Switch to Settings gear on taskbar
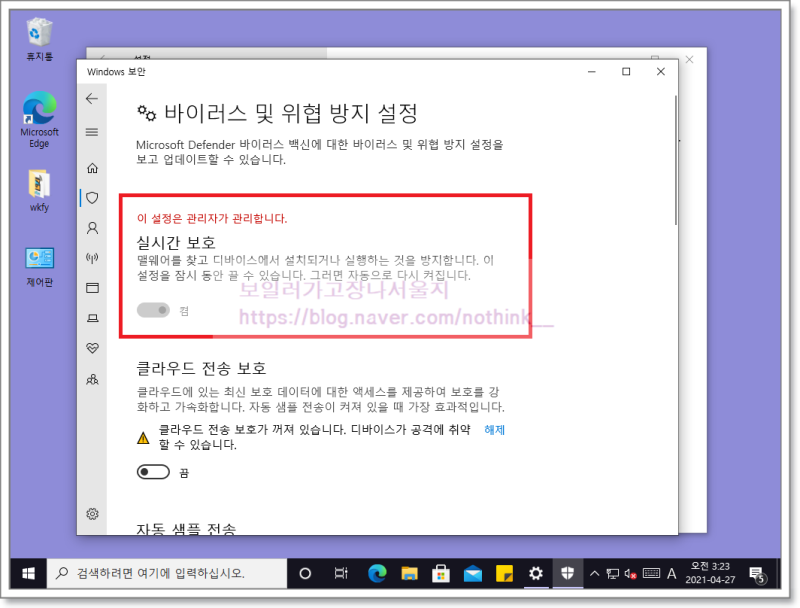This screenshot has height=608, width=800. tap(536, 574)
